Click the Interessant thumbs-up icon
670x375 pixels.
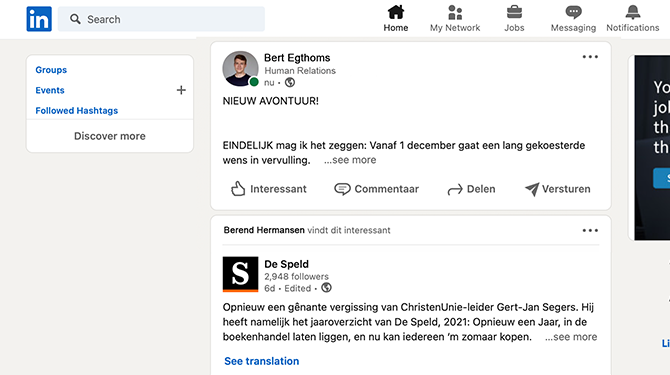(238, 189)
